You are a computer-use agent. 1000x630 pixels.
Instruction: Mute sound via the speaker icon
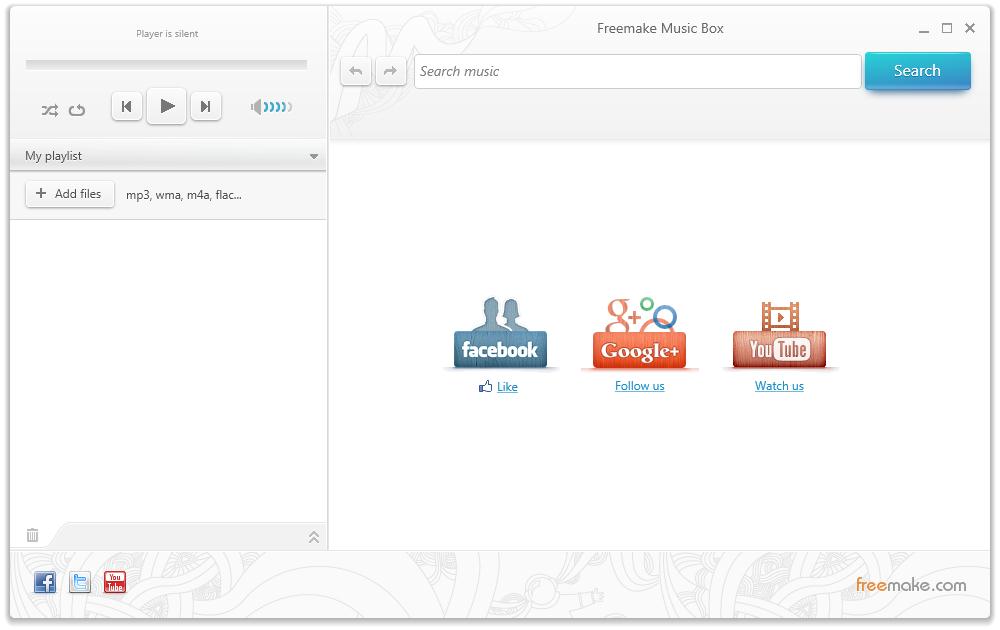(x=256, y=106)
